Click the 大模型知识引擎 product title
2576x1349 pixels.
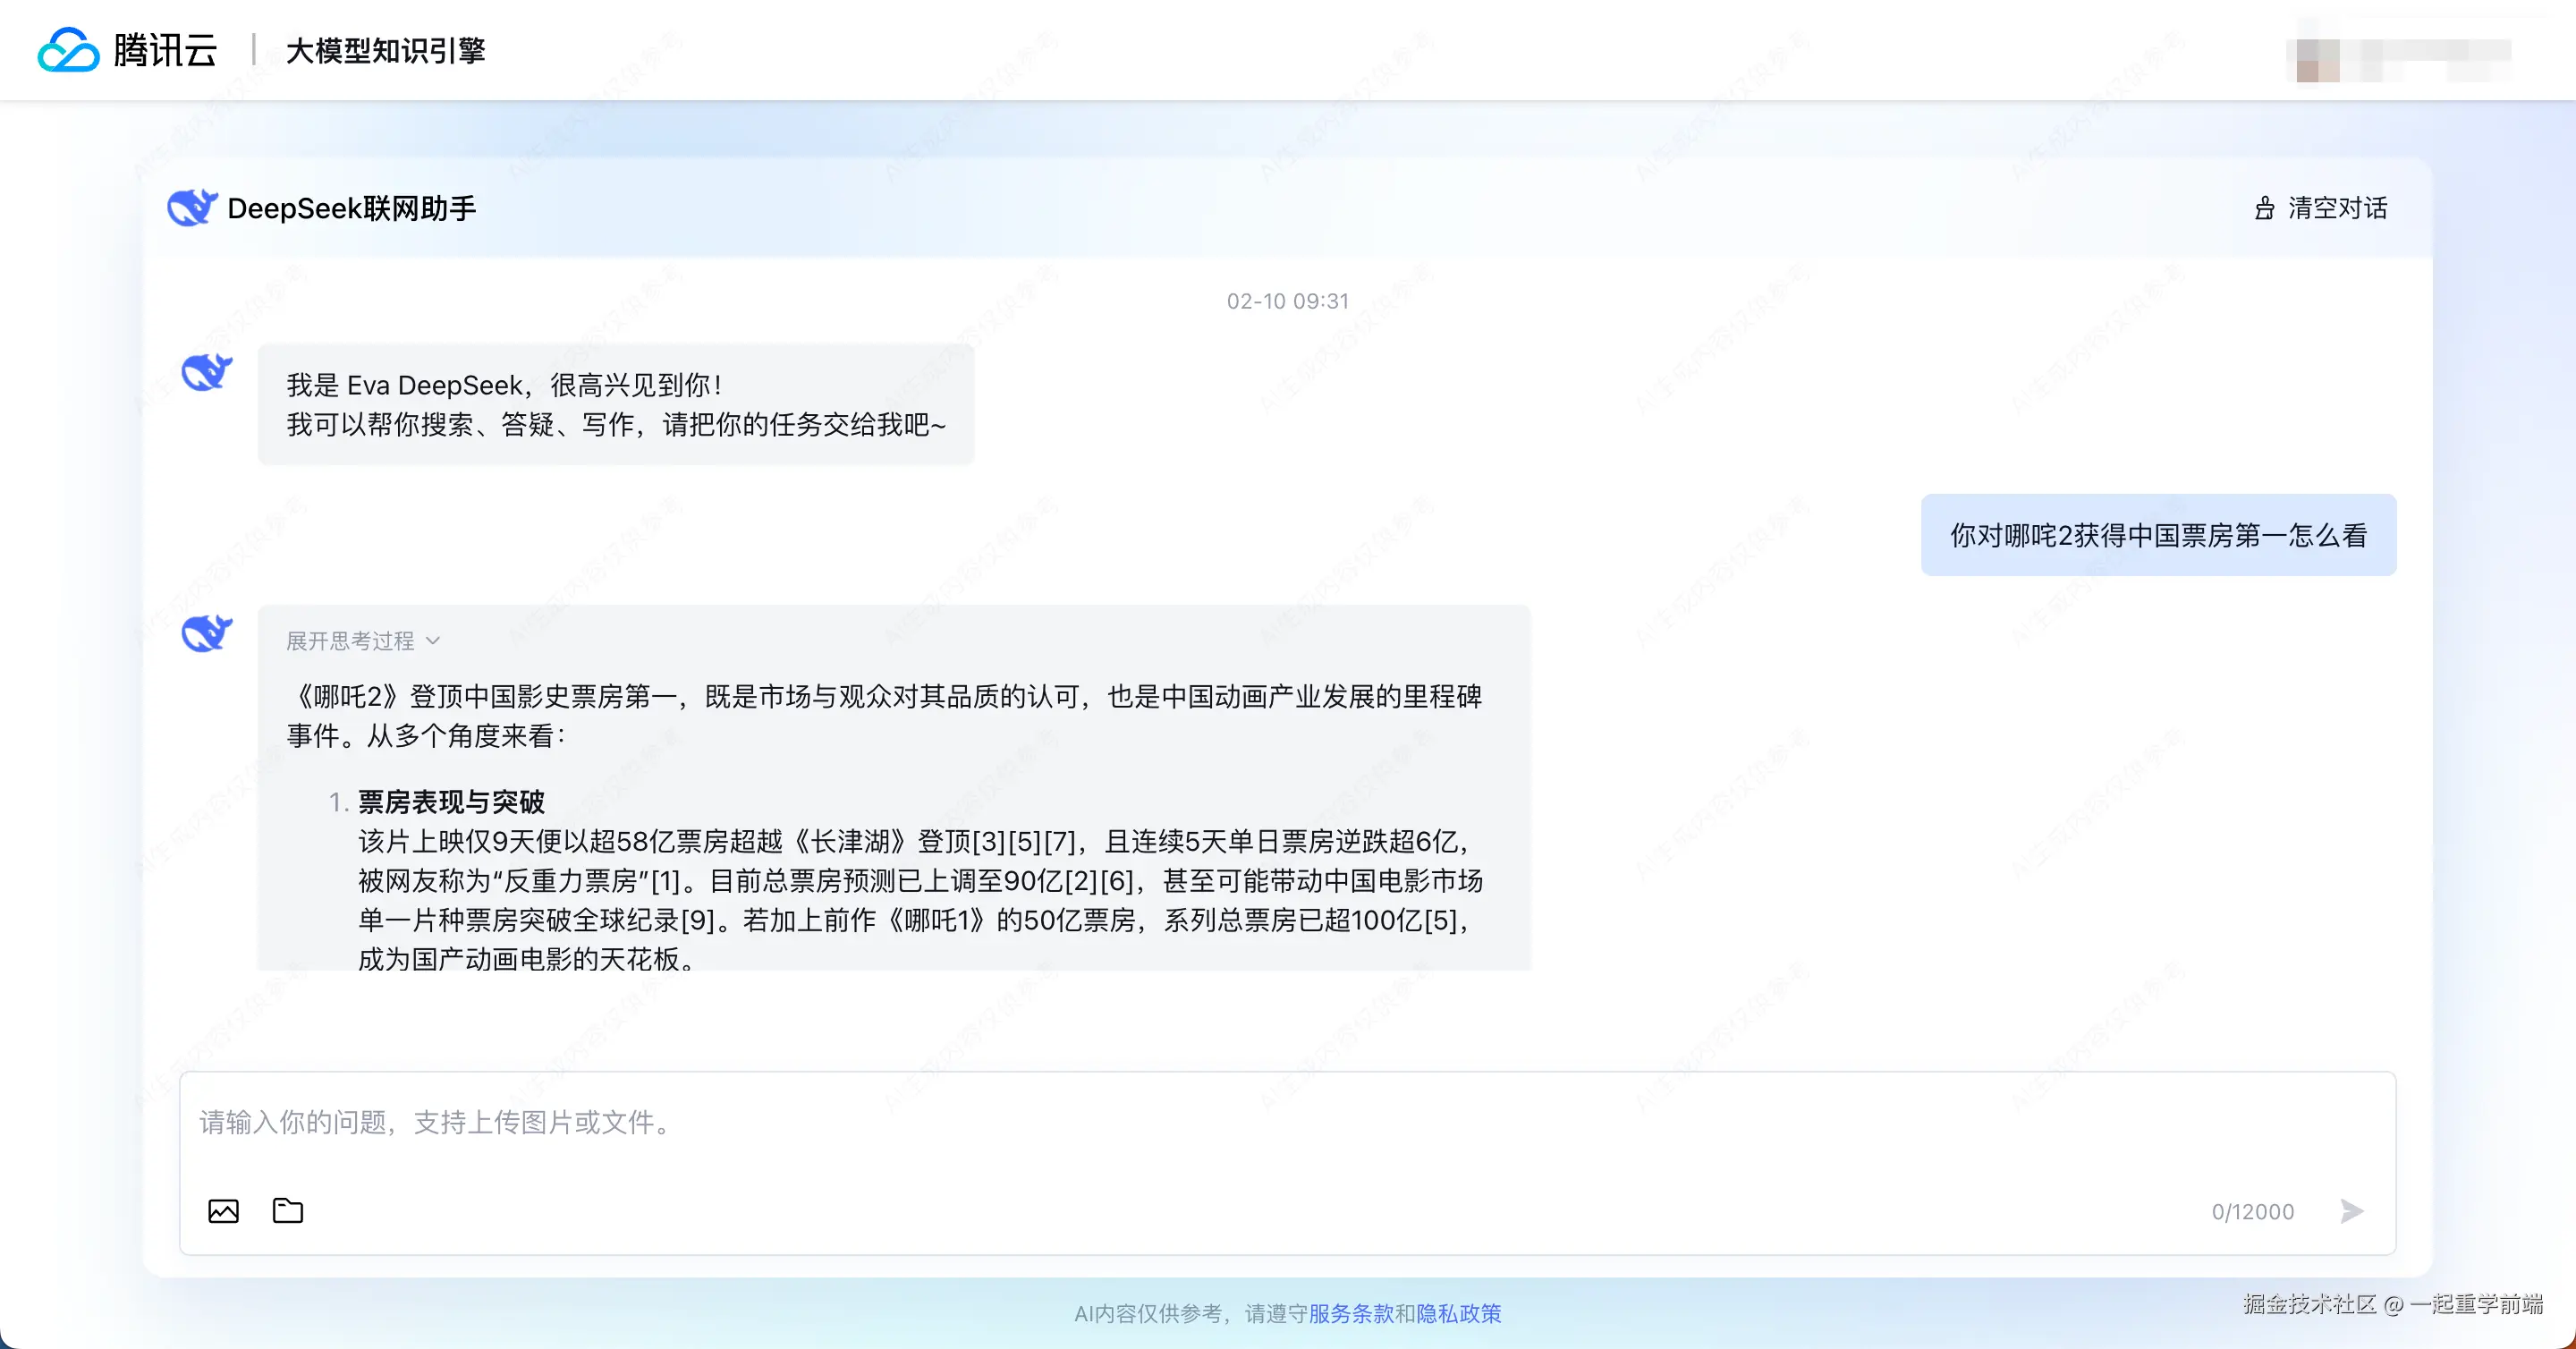[x=385, y=50]
